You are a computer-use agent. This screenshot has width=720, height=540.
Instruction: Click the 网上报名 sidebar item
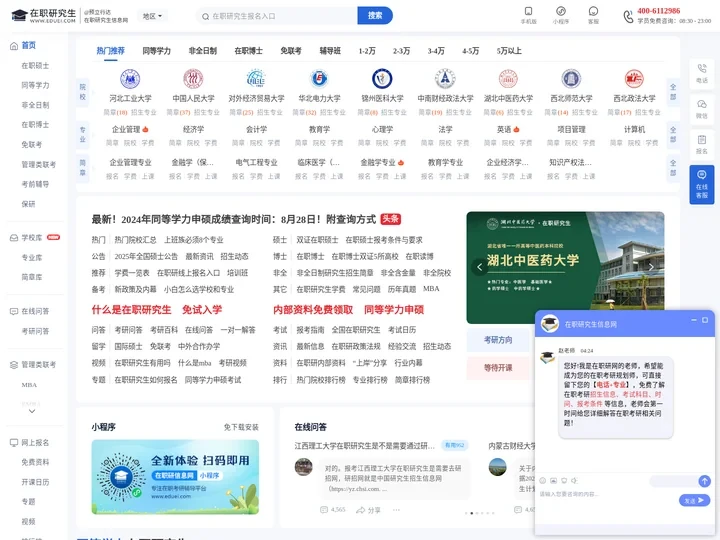click(x=35, y=443)
